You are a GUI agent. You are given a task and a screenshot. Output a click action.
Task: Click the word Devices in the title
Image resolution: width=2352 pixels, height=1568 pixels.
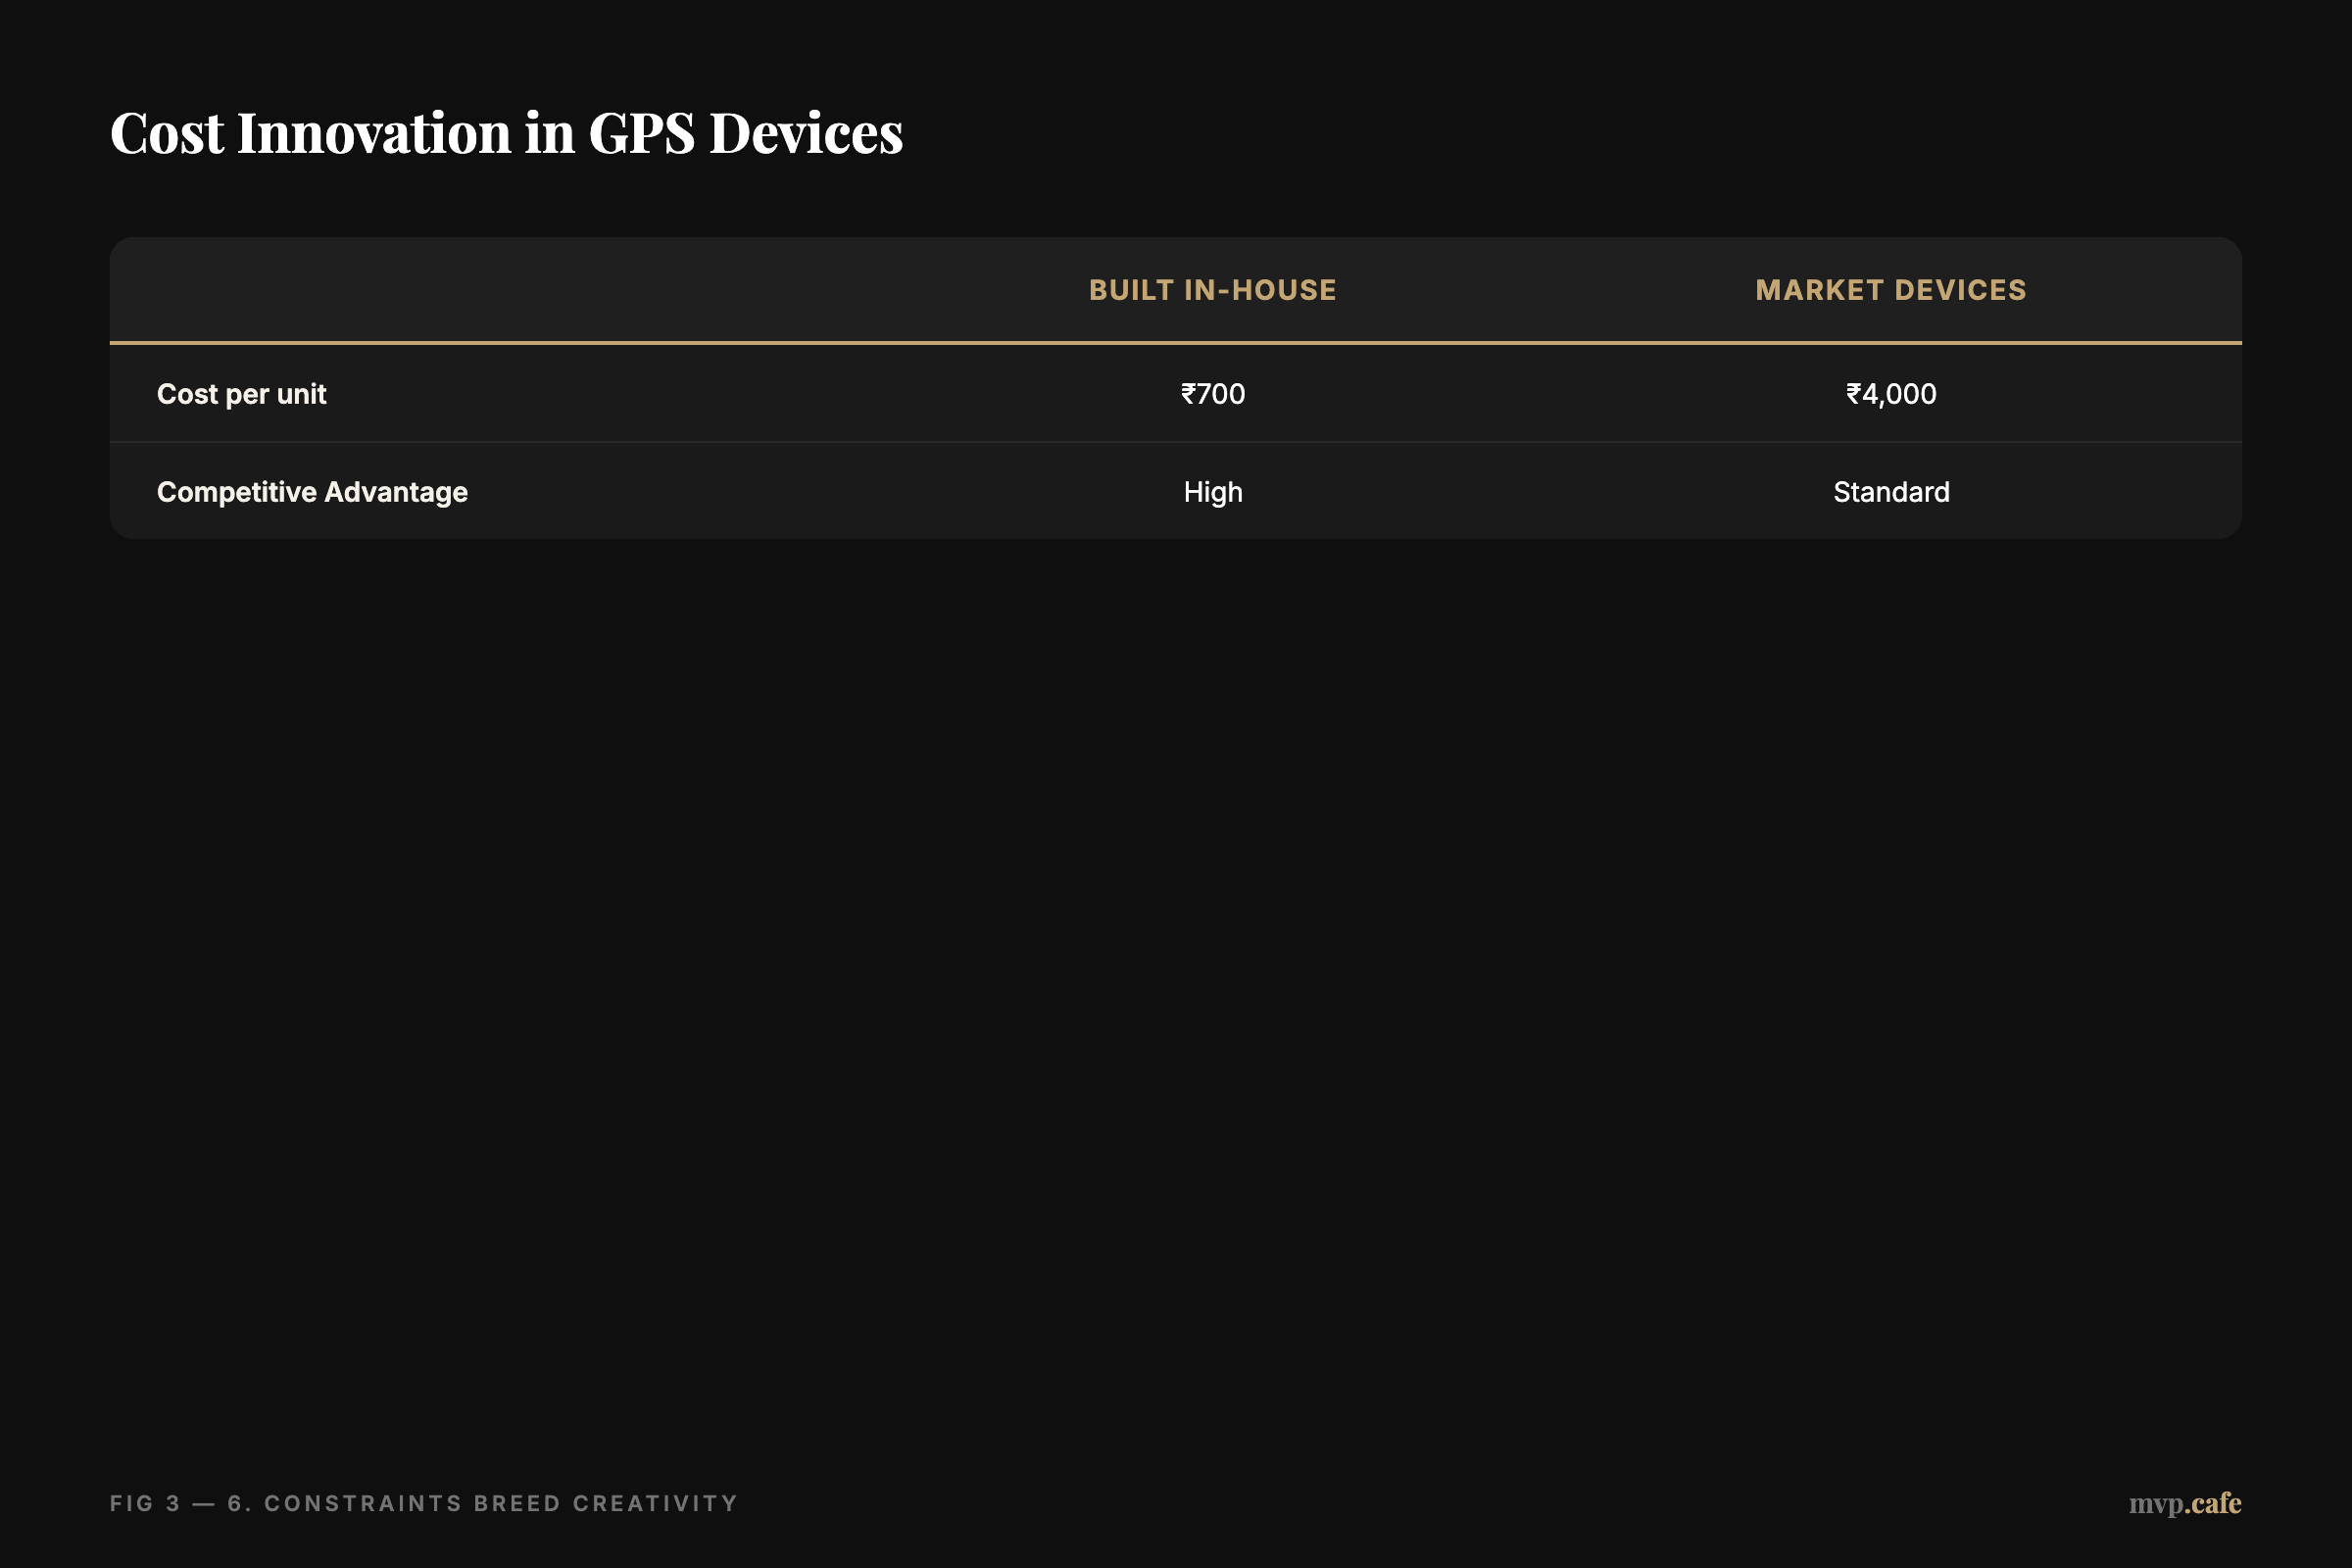[805, 133]
